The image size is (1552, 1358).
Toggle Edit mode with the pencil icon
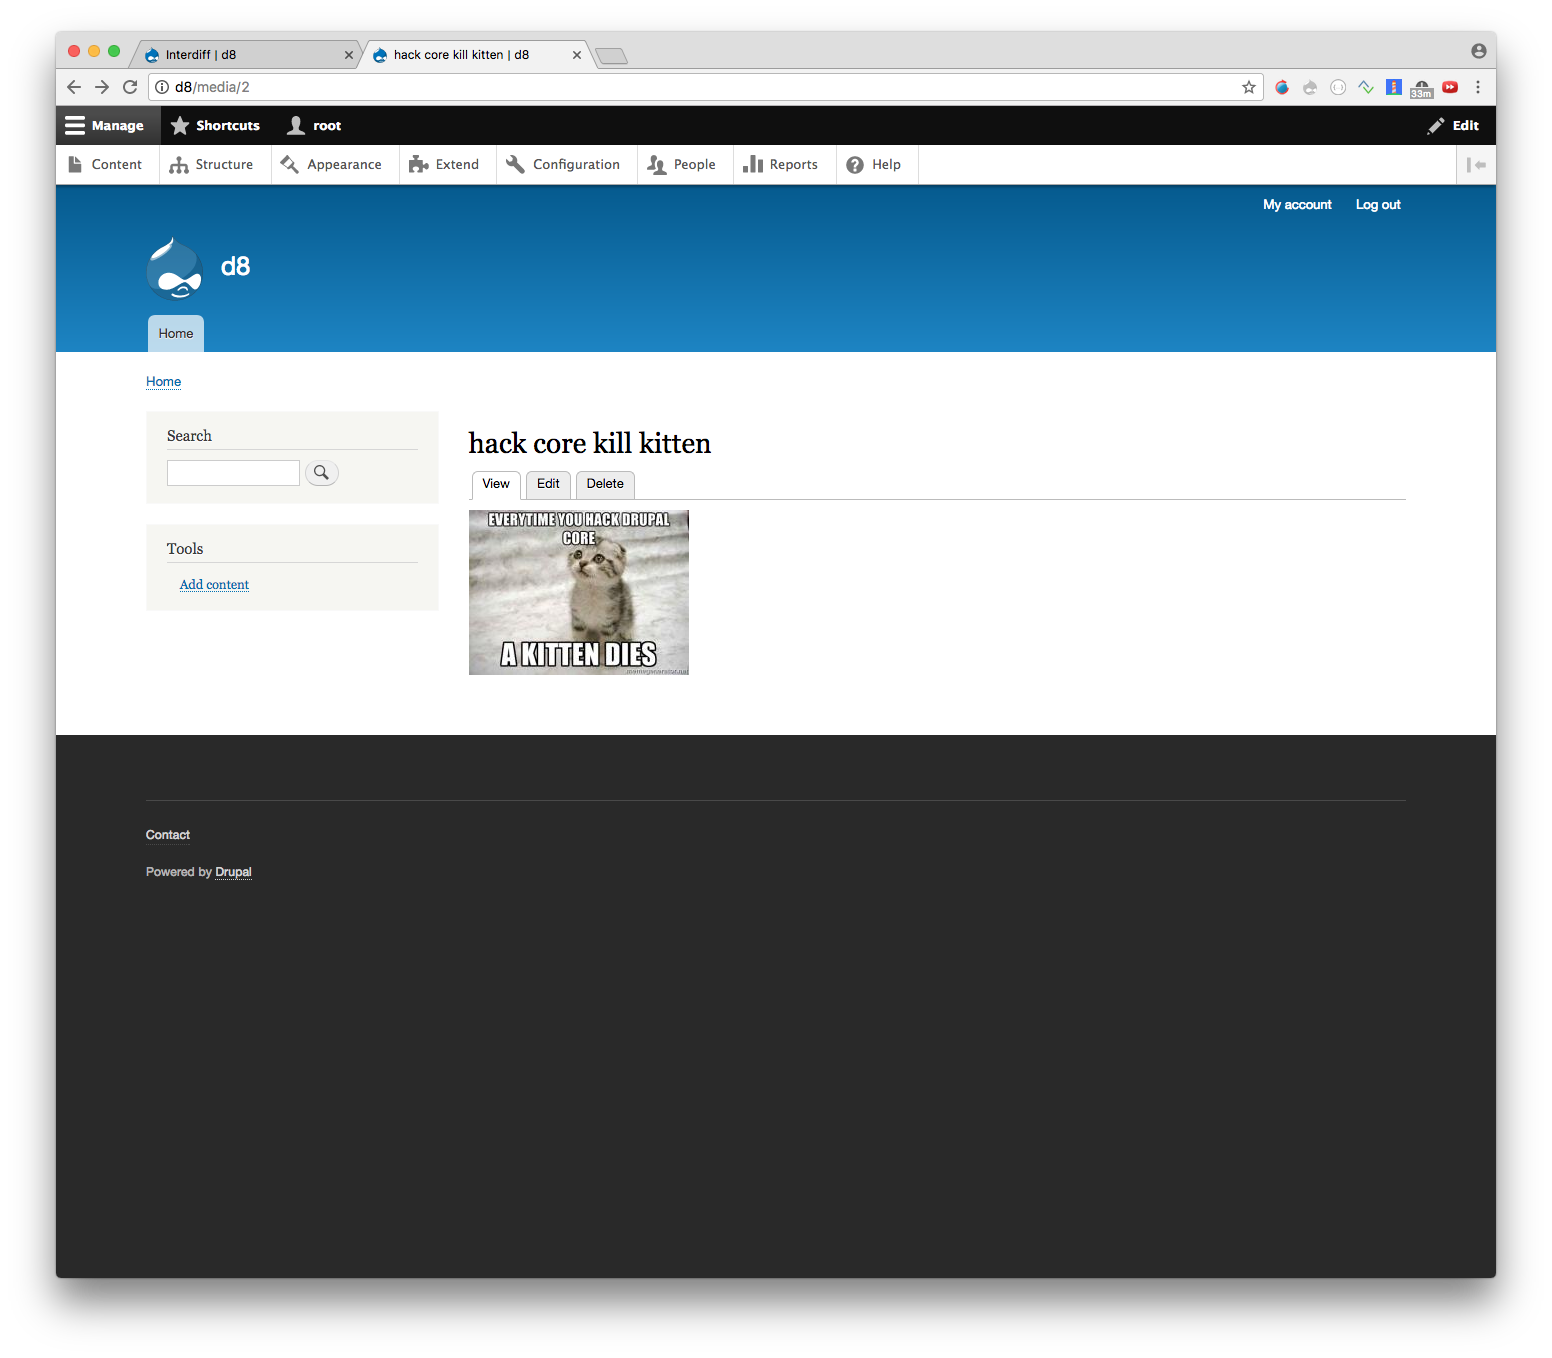[1436, 125]
